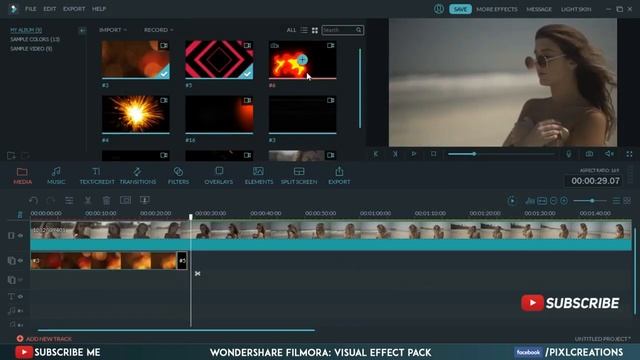Click the redo icon above the timeline
The width and height of the screenshot is (640, 360).
click(x=51, y=200)
